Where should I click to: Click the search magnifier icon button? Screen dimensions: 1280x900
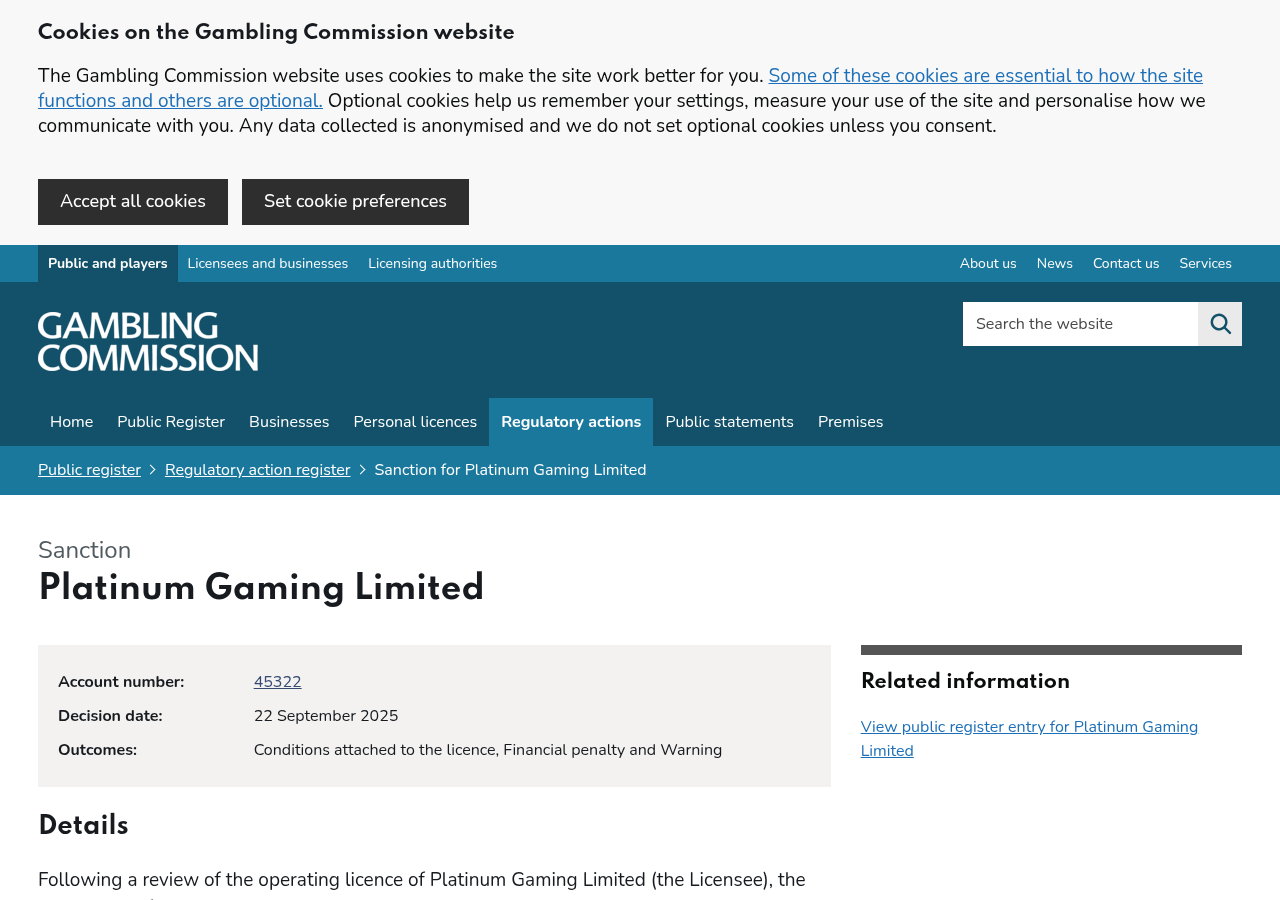[x=1220, y=324]
